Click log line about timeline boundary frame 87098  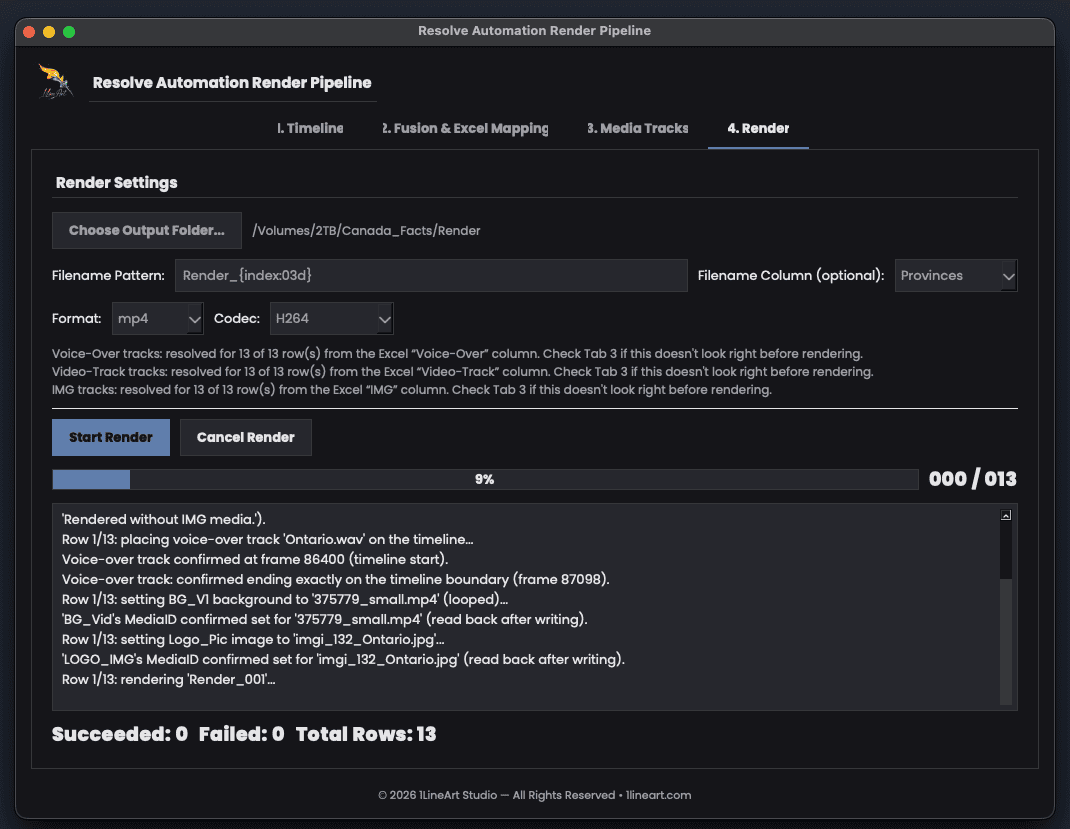click(x=336, y=579)
